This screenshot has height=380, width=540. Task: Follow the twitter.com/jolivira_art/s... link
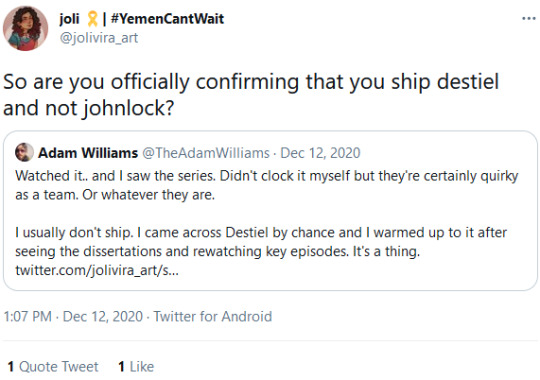tap(97, 270)
